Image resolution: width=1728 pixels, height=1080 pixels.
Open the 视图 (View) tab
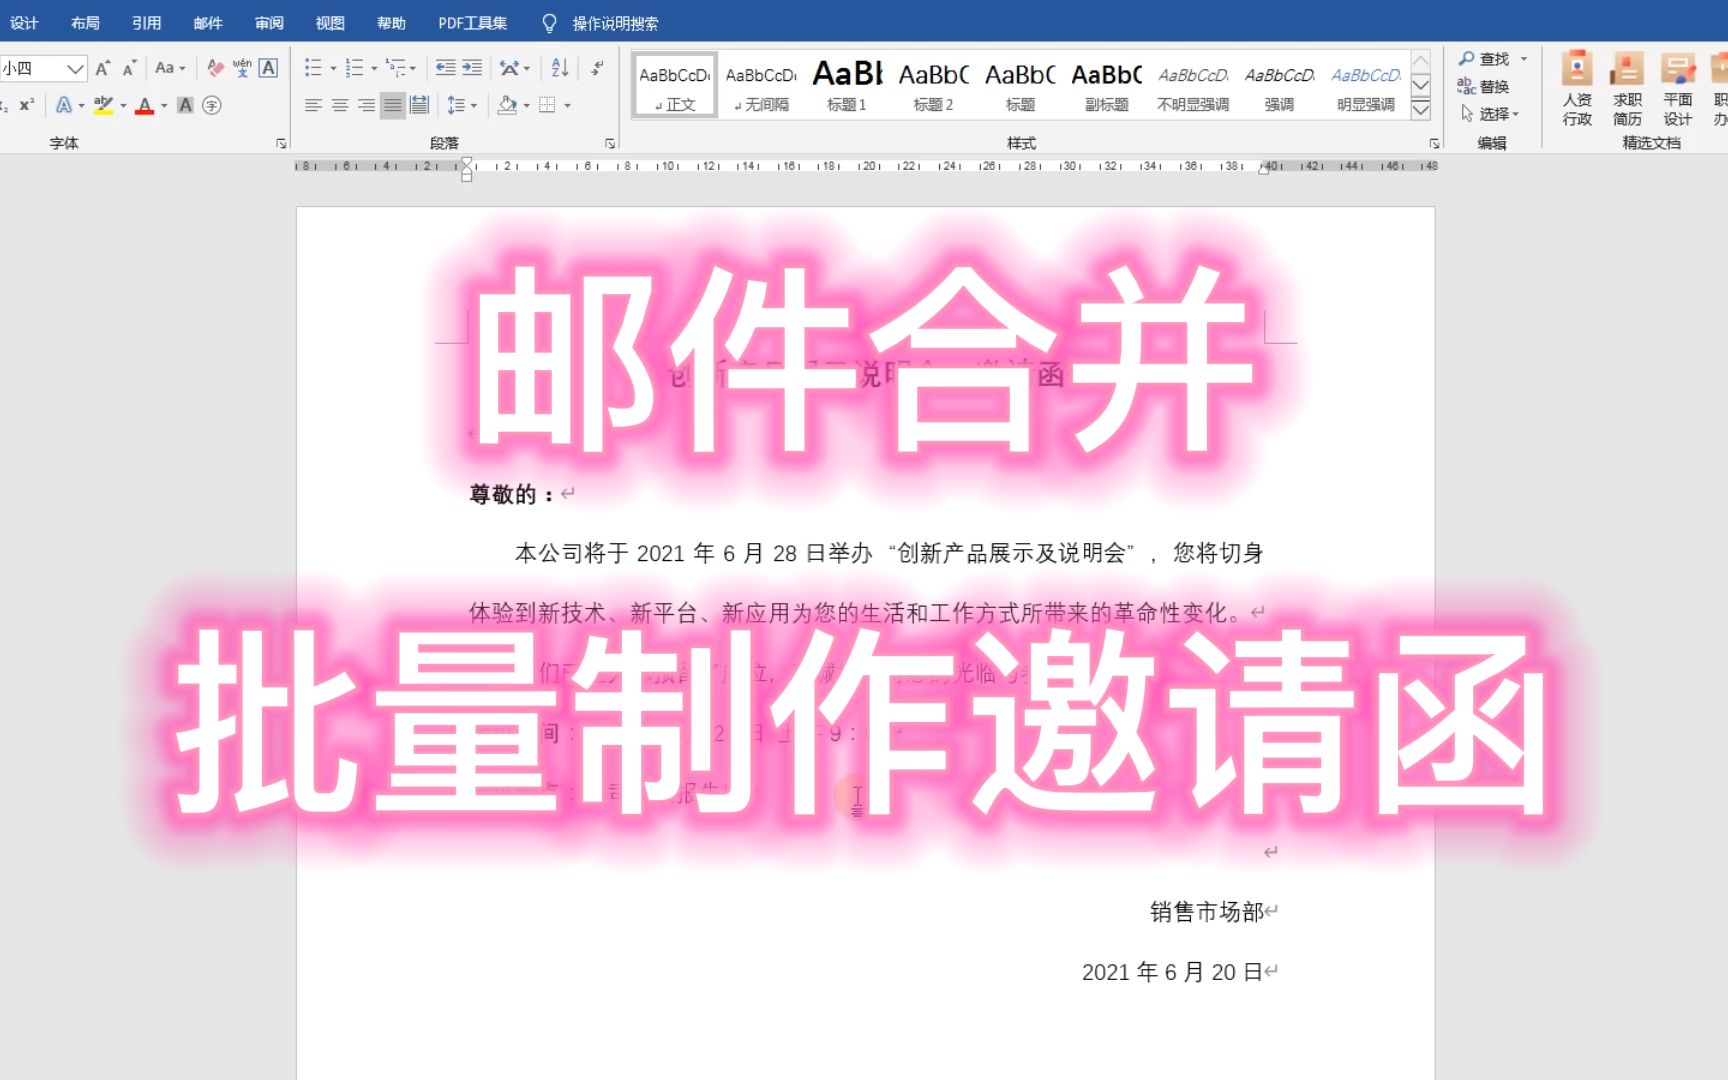coord(330,23)
